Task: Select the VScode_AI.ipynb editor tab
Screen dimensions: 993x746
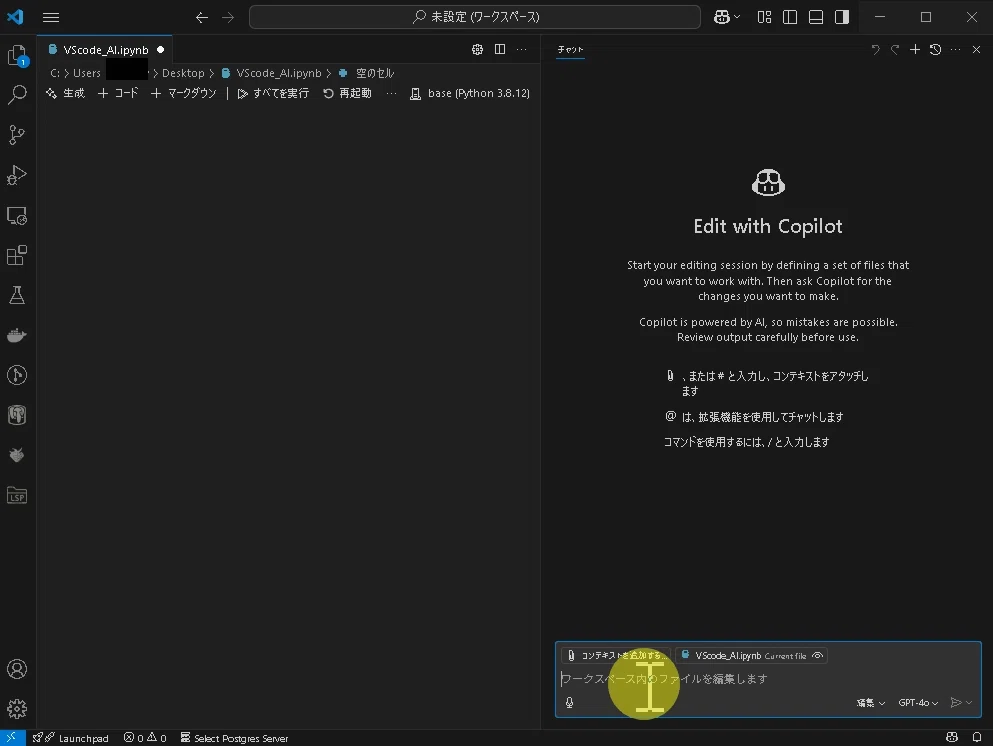Action: pos(105,50)
